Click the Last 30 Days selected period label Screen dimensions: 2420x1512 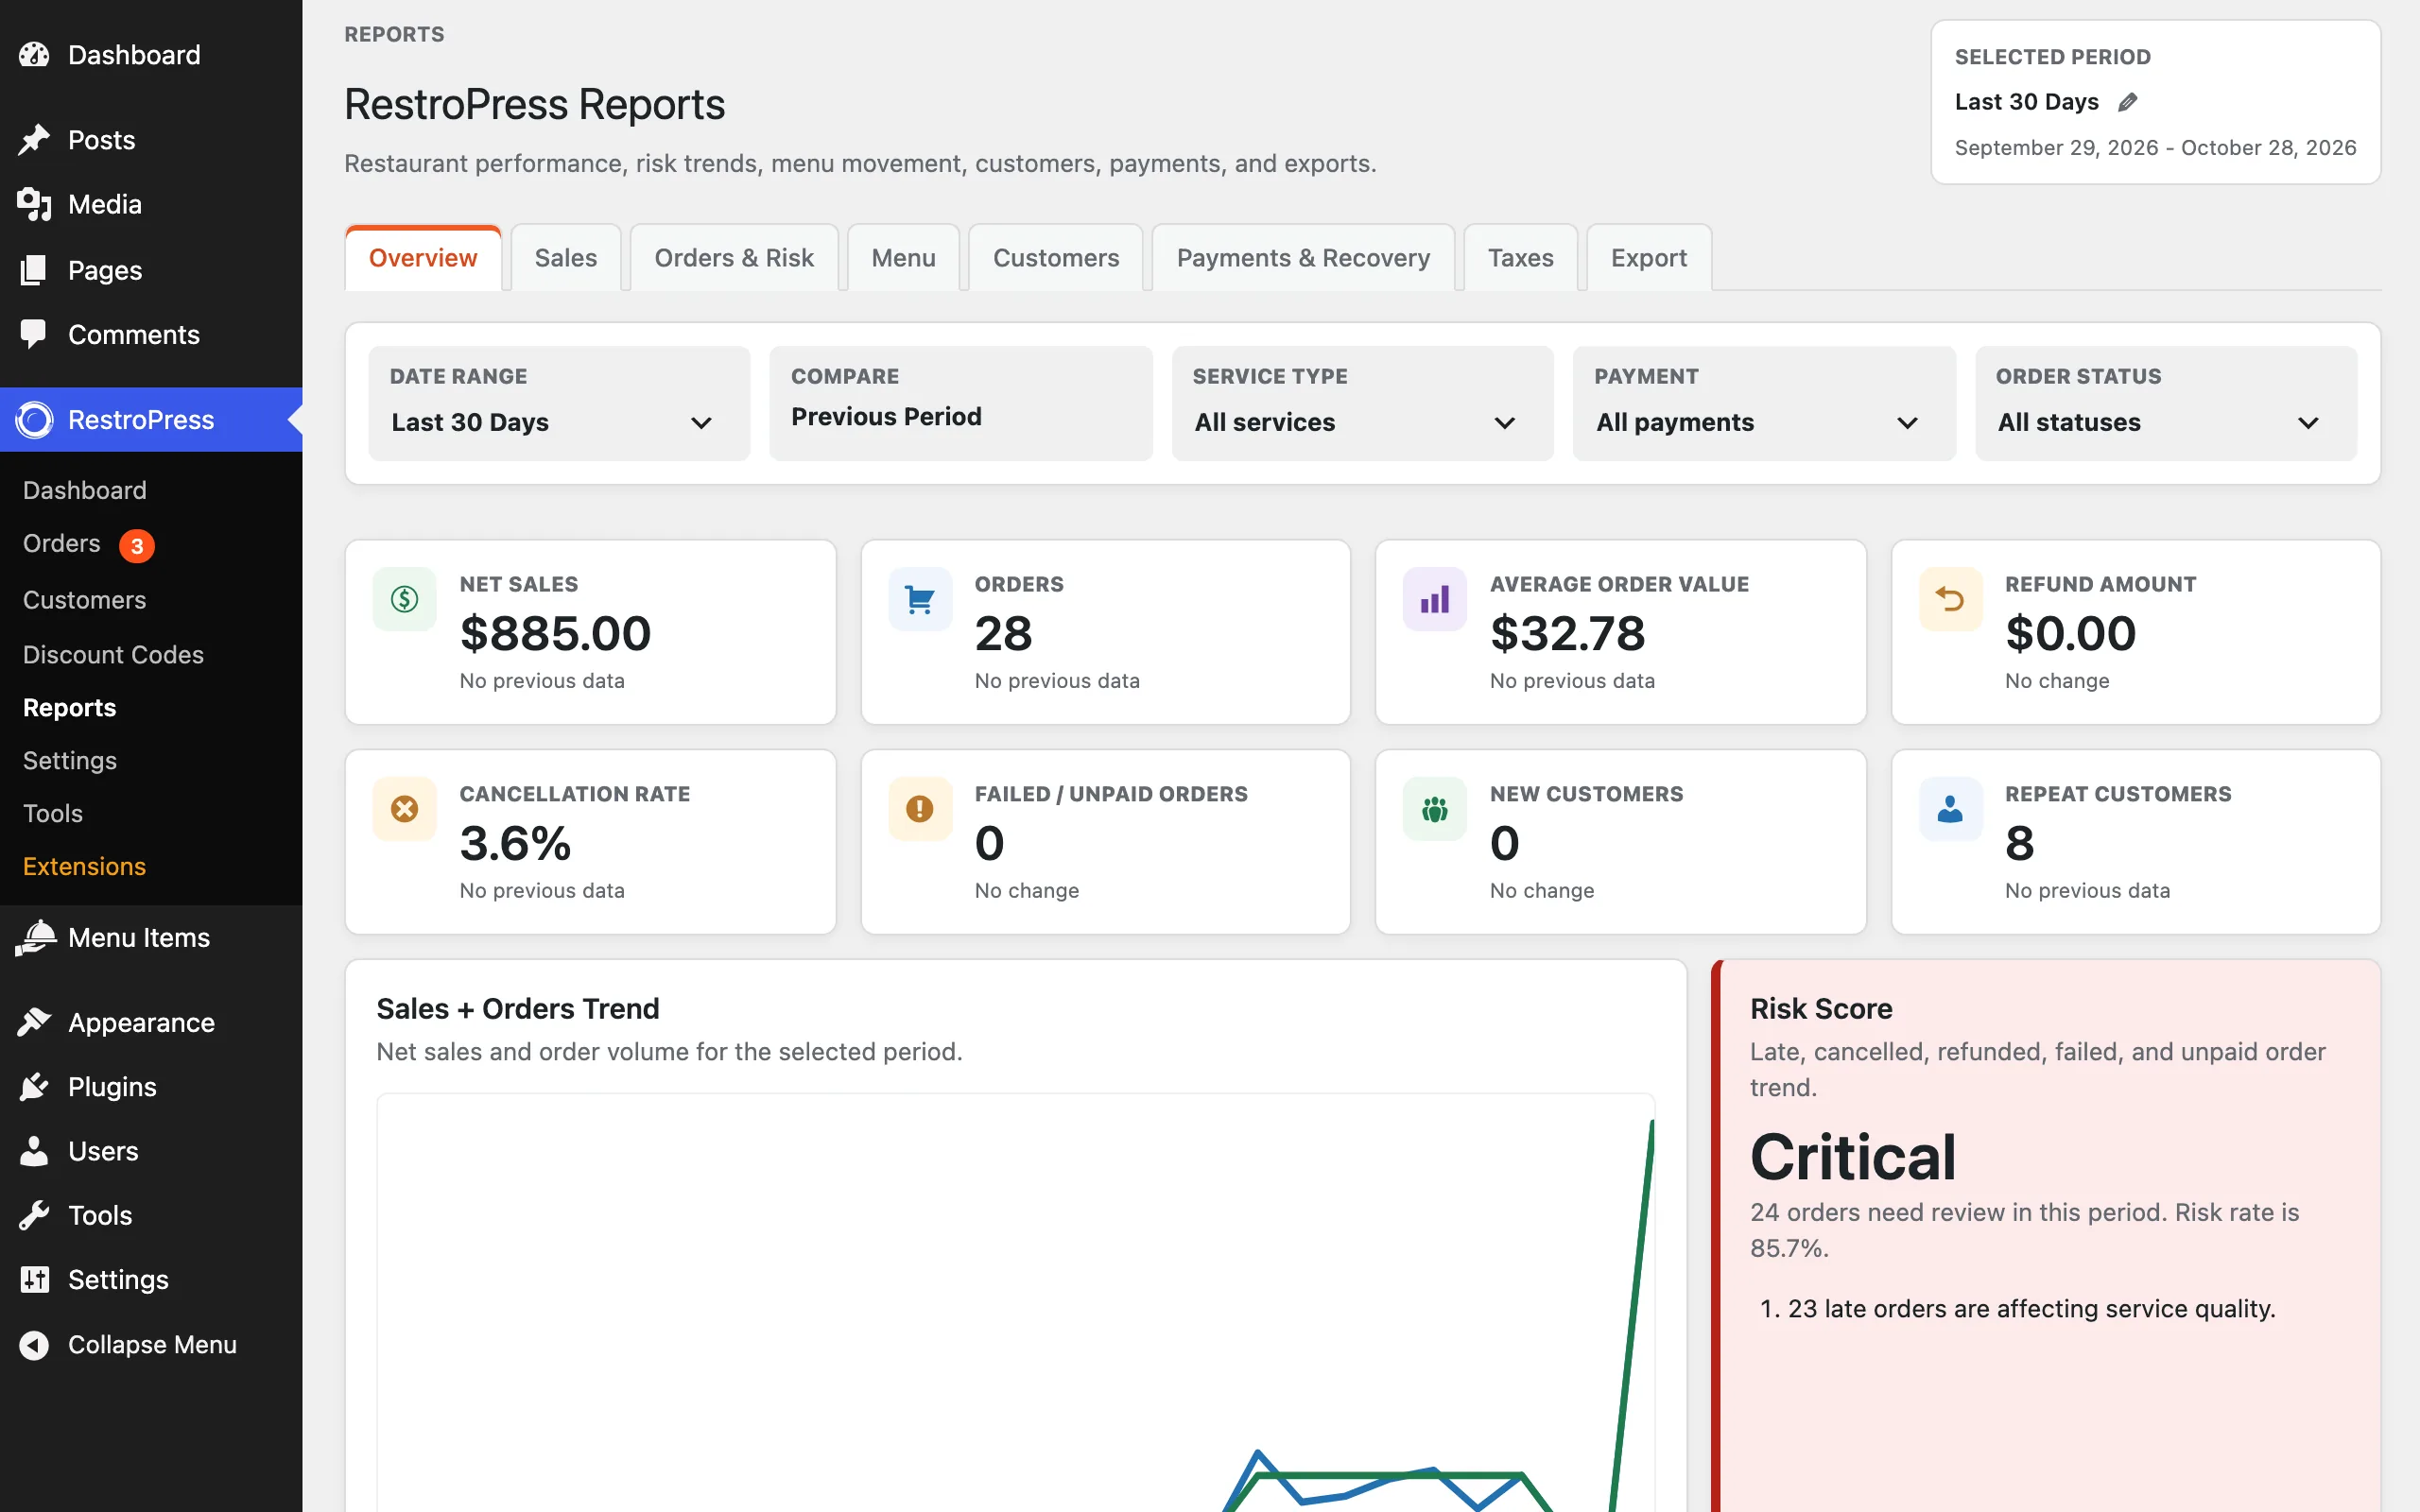tap(2026, 102)
